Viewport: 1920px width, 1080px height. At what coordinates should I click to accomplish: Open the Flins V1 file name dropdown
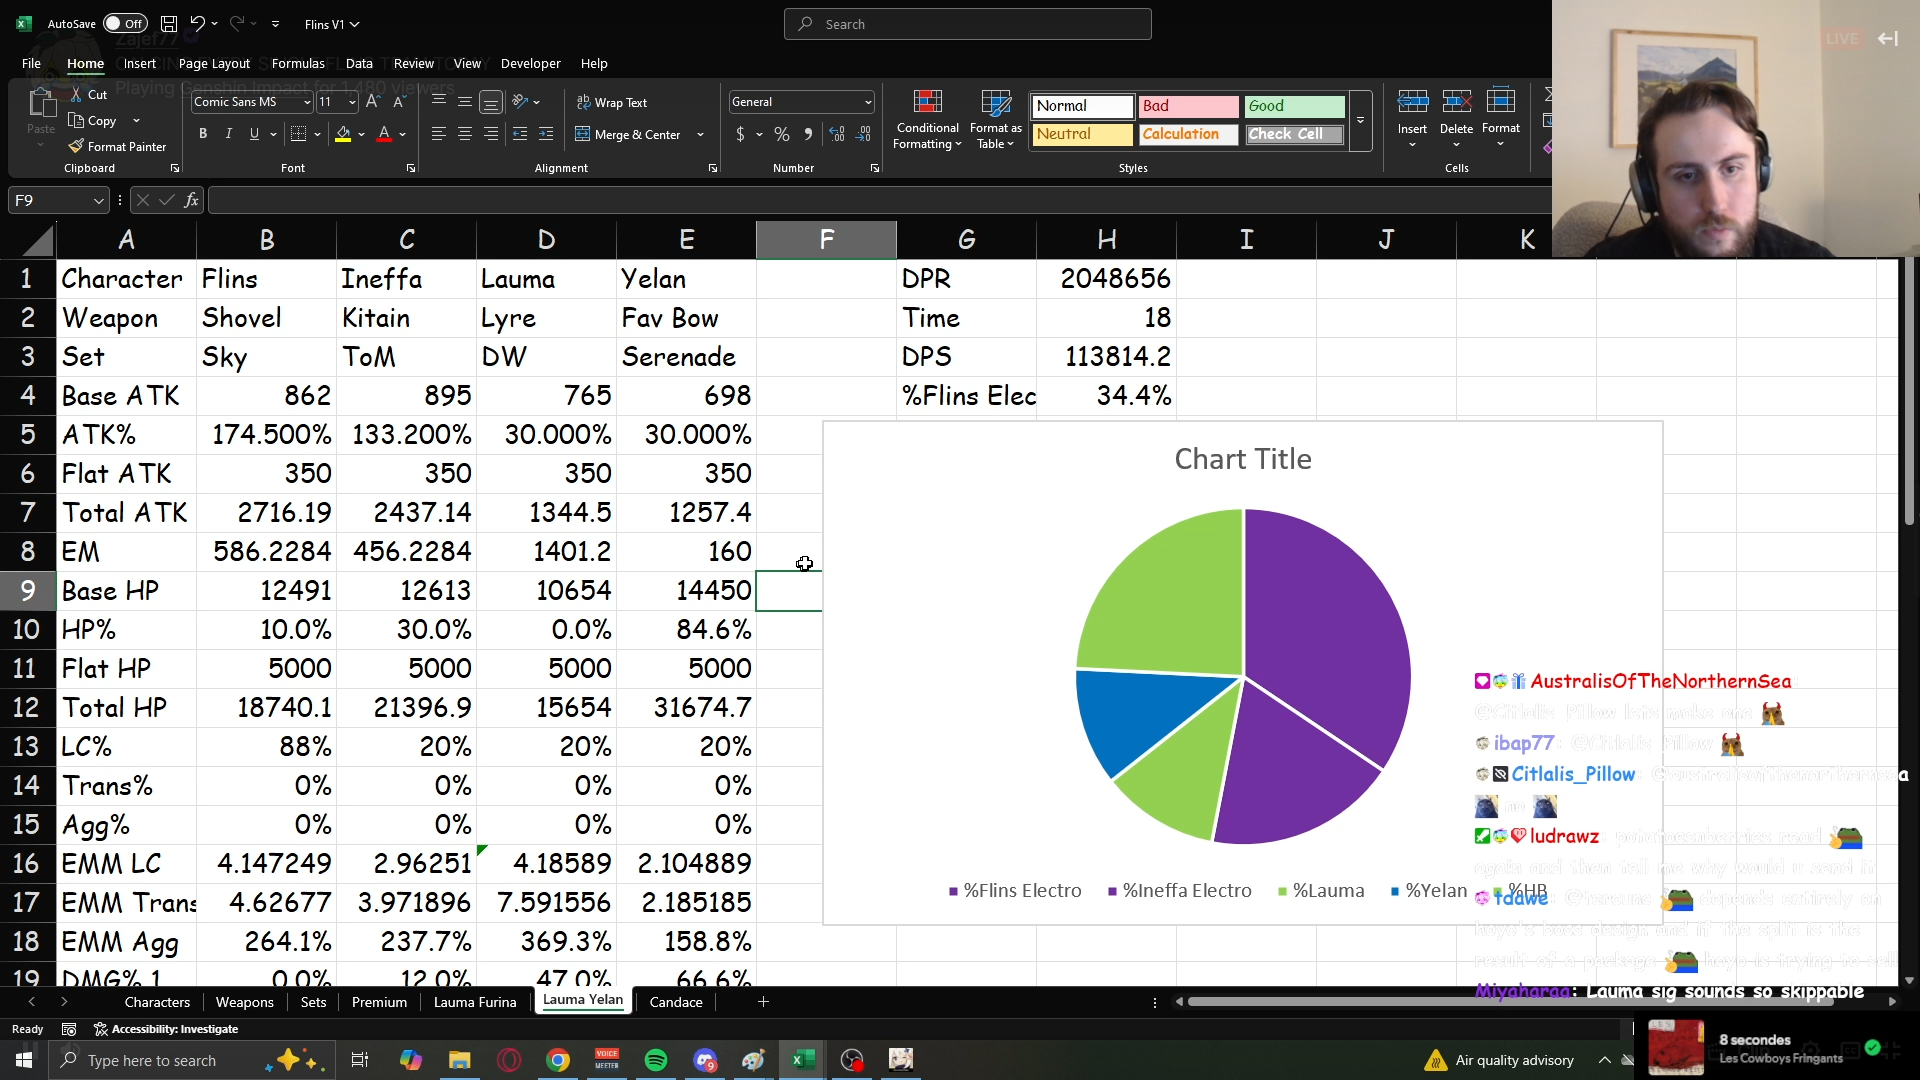click(332, 24)
